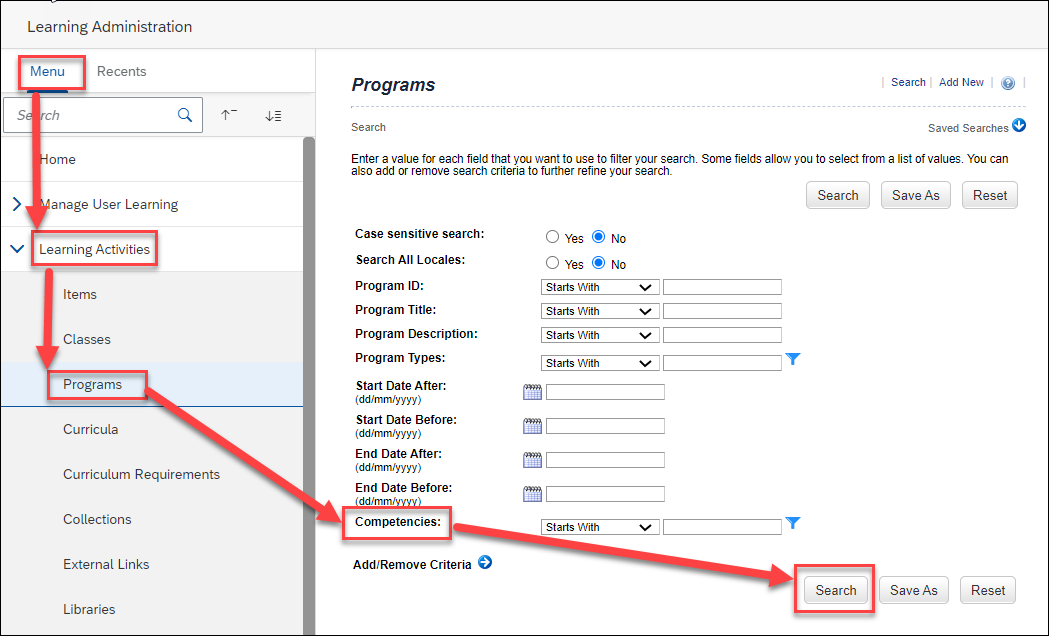Switch to the Recents tab
The height and width of the screenshot is (636, 1049).
121,71
